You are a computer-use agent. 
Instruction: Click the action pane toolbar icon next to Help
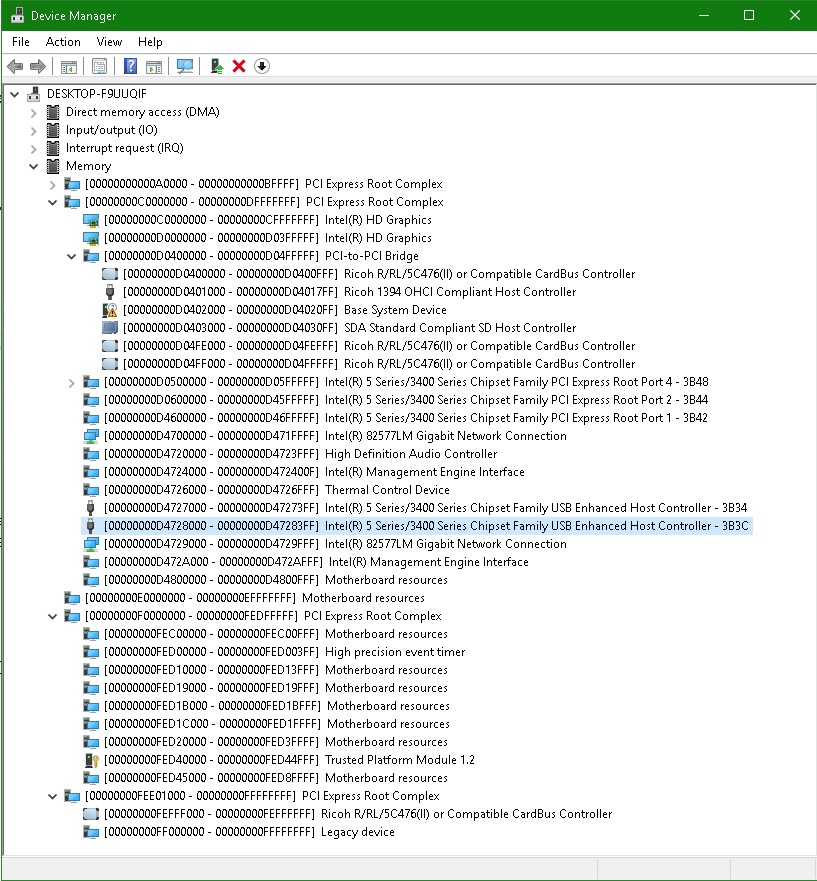tap(154, 66)
